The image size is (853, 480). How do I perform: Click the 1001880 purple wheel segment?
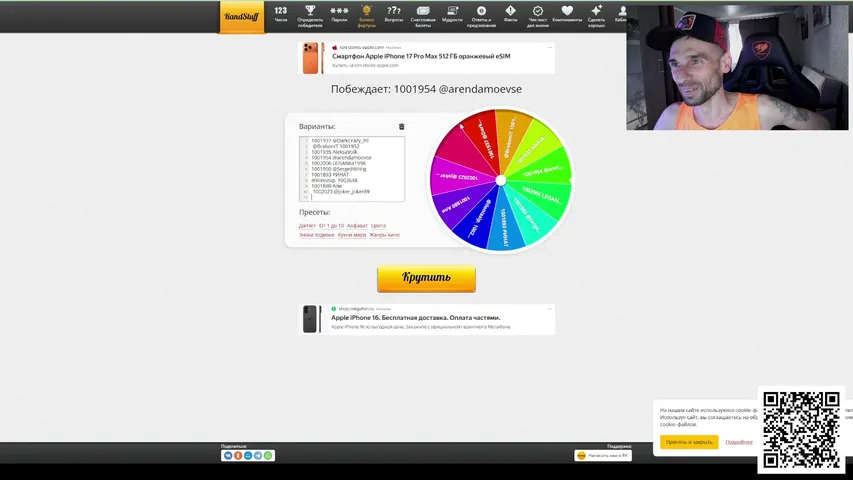(x=460, y=204)
